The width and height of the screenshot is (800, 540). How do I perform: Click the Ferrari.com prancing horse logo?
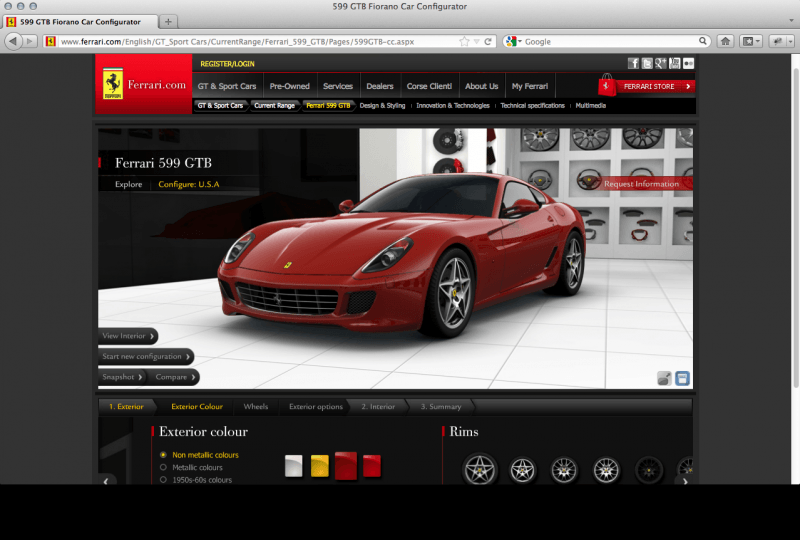pyautogui.click(x=113, y=85)
